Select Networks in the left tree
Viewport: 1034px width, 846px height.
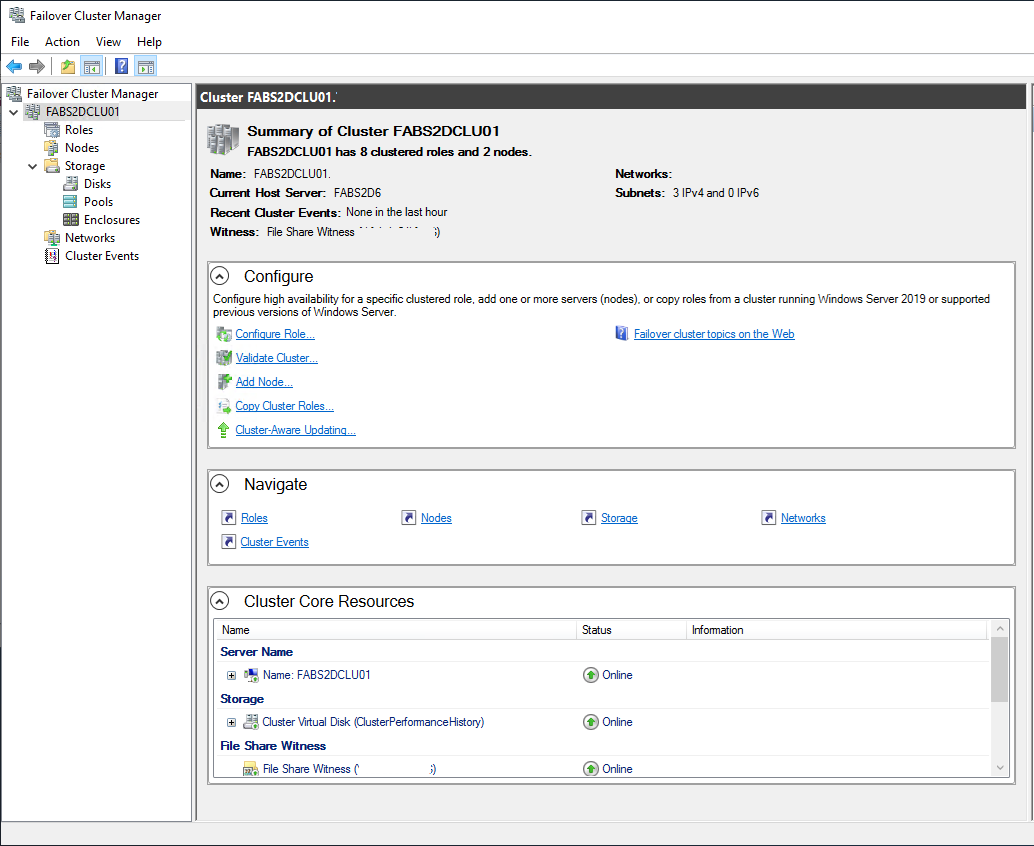pyautogui.click(x=90, y=238)
